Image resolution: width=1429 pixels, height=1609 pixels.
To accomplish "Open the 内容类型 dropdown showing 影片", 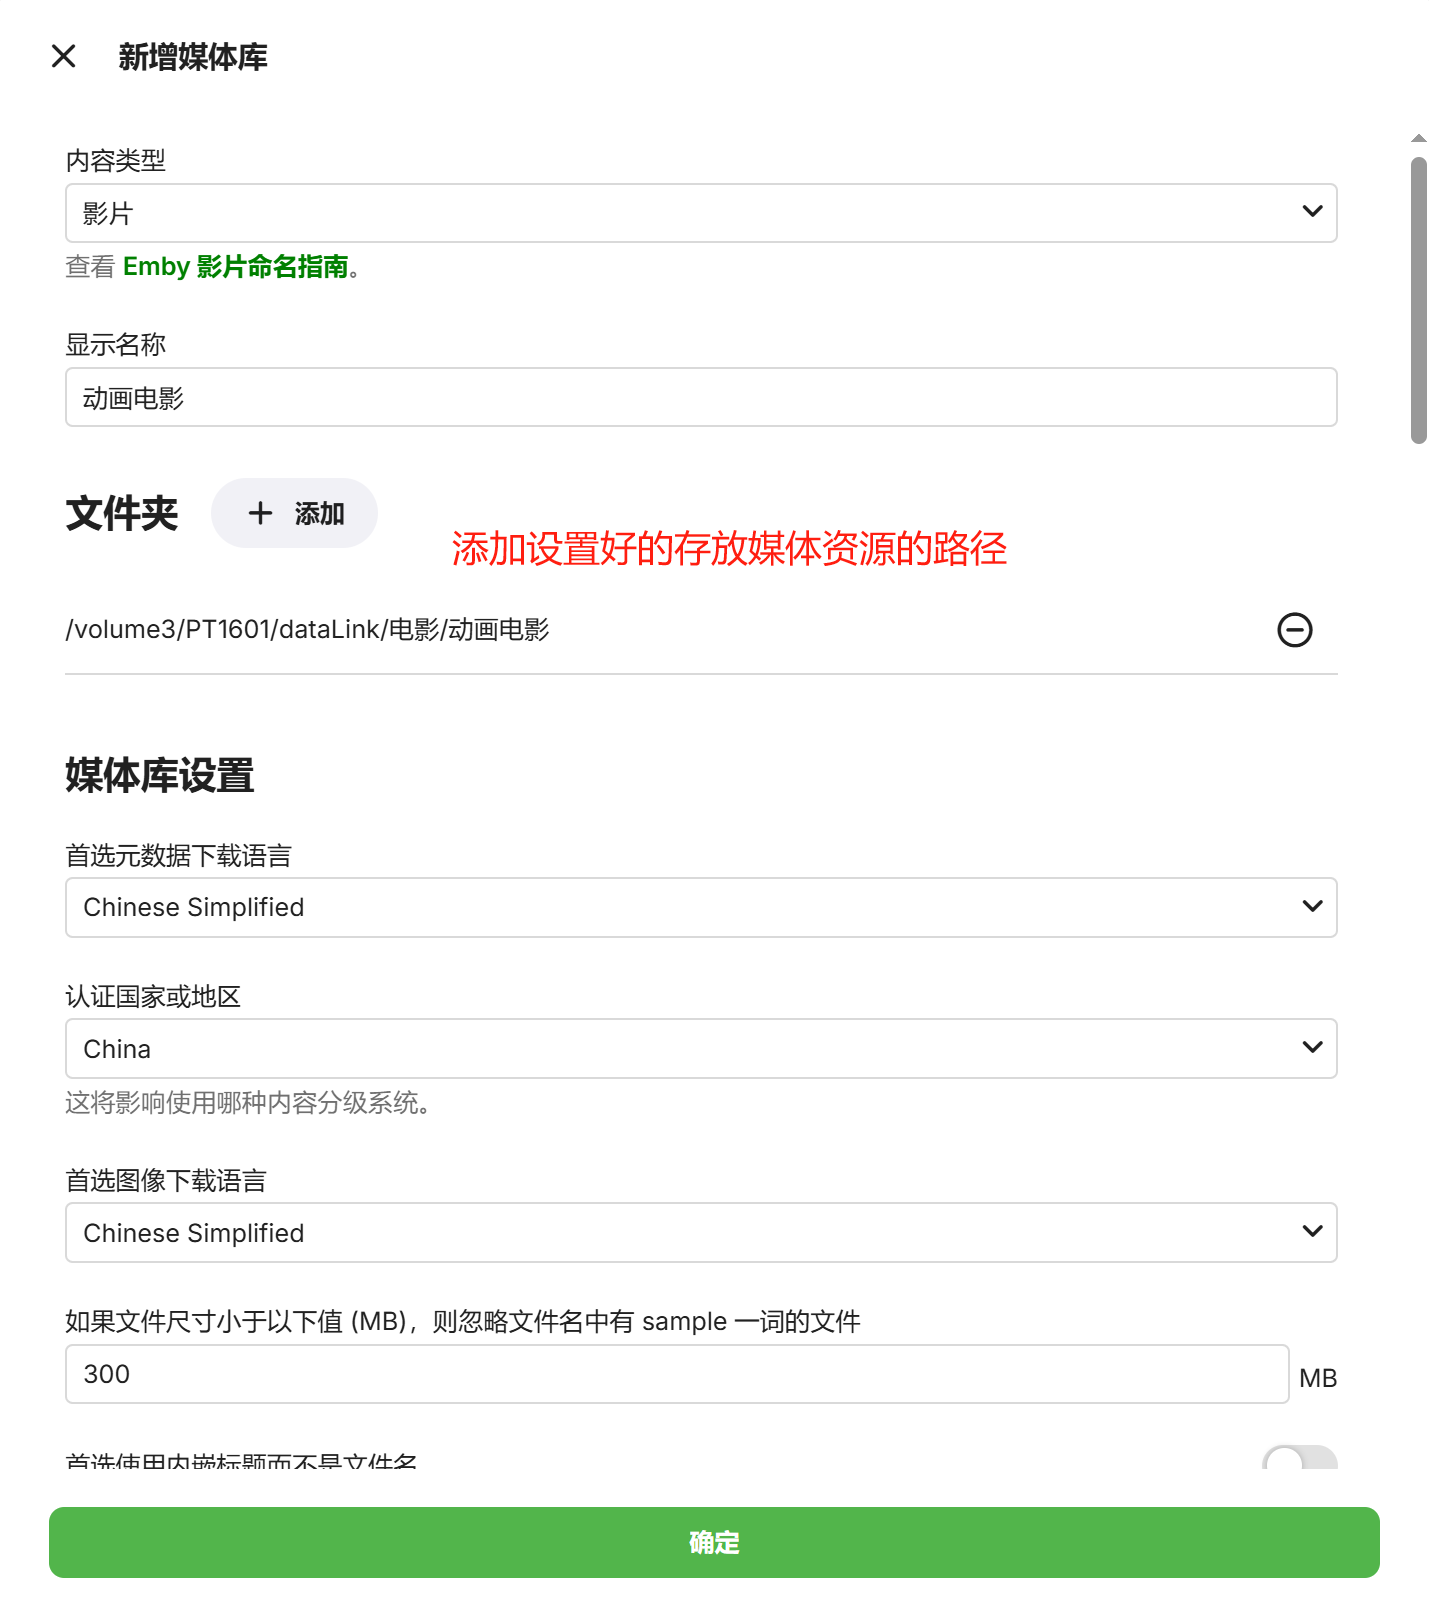I will coord(680,213).
